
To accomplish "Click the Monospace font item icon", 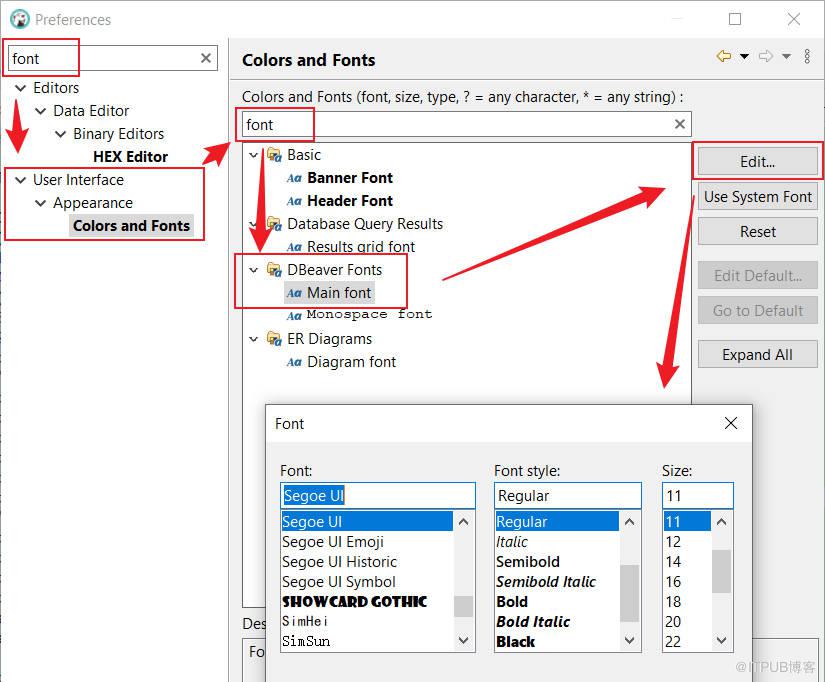I will point(294,315).
